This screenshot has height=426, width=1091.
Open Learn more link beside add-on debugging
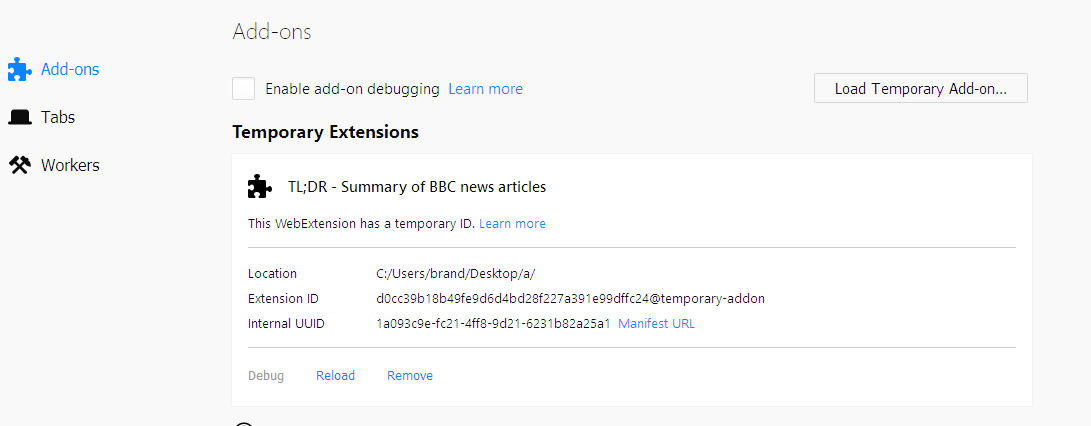click(x=485, y=89)
